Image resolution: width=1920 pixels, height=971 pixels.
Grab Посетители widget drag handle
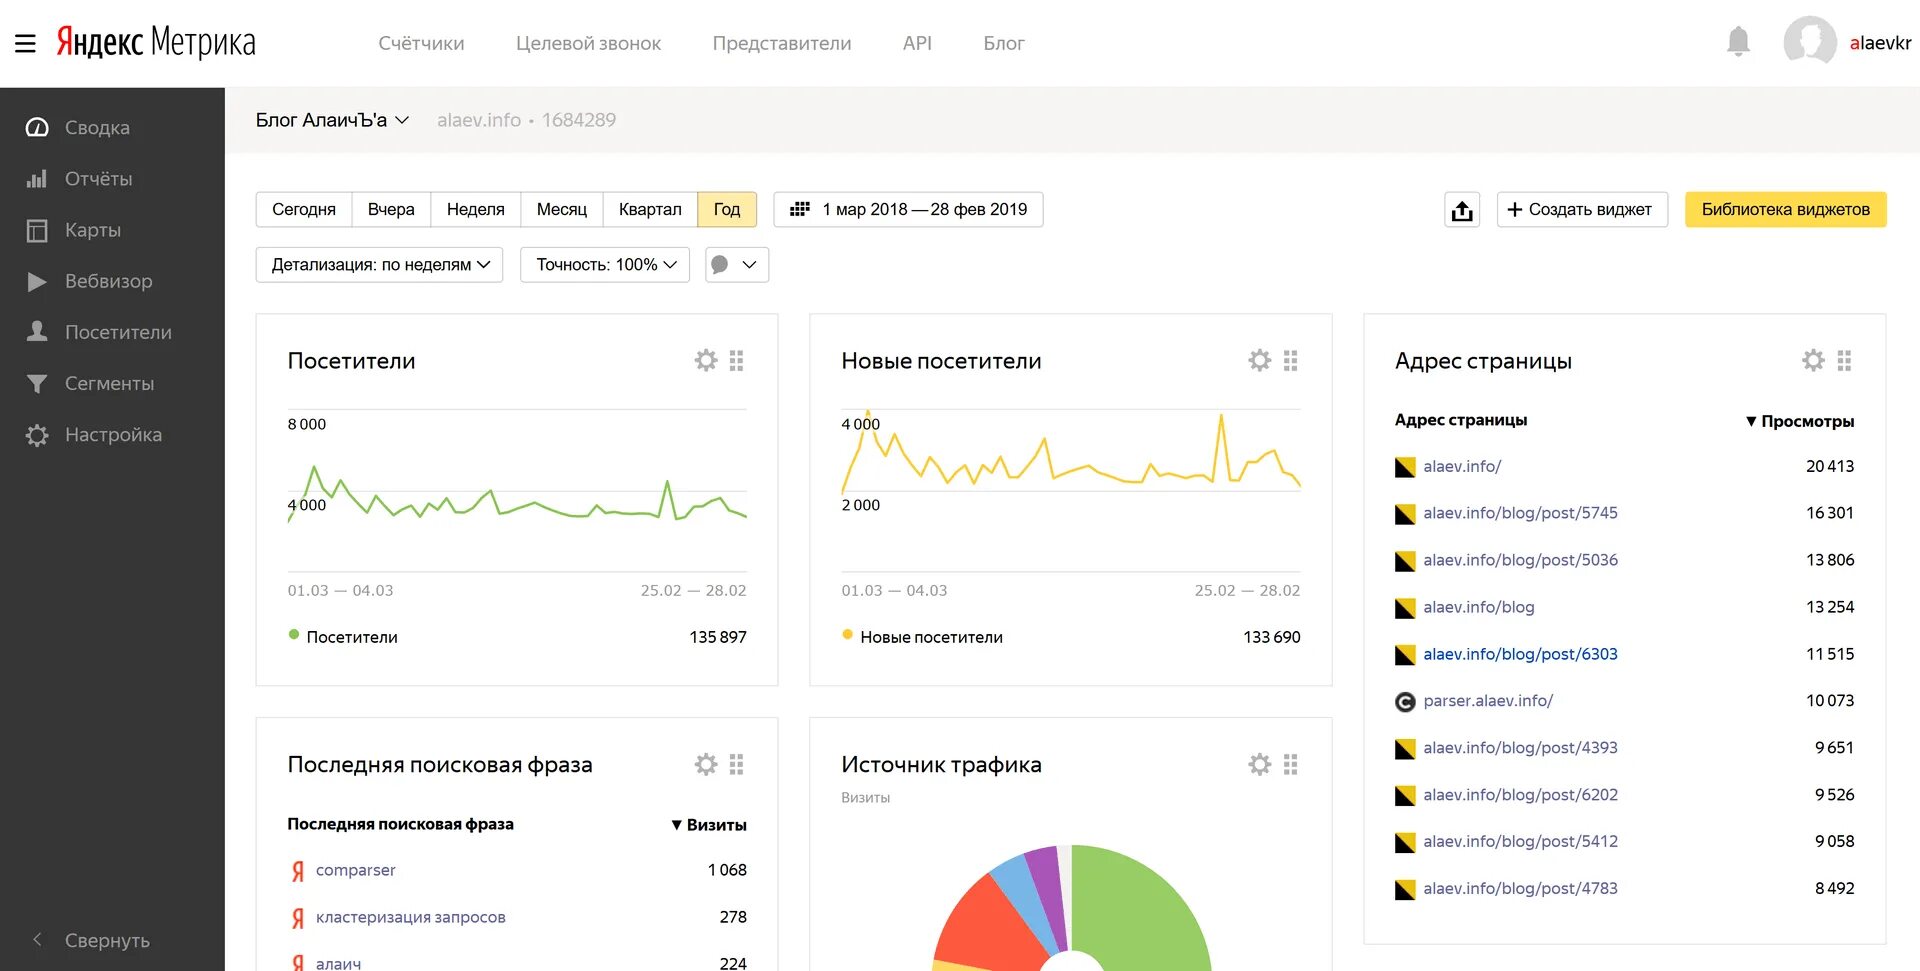(737, 361)
